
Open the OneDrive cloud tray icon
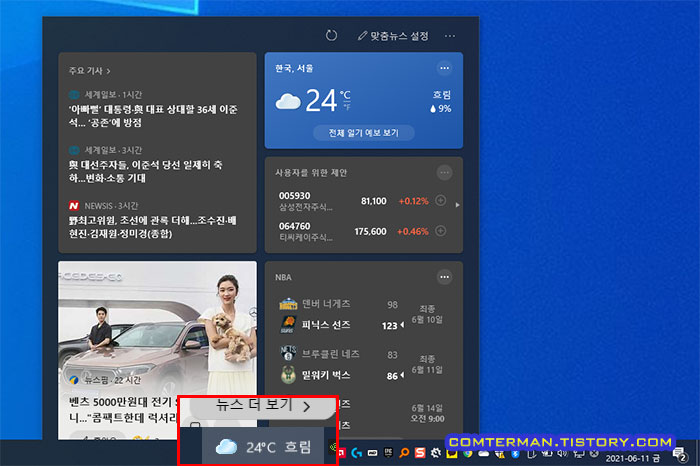coord(483,454)
